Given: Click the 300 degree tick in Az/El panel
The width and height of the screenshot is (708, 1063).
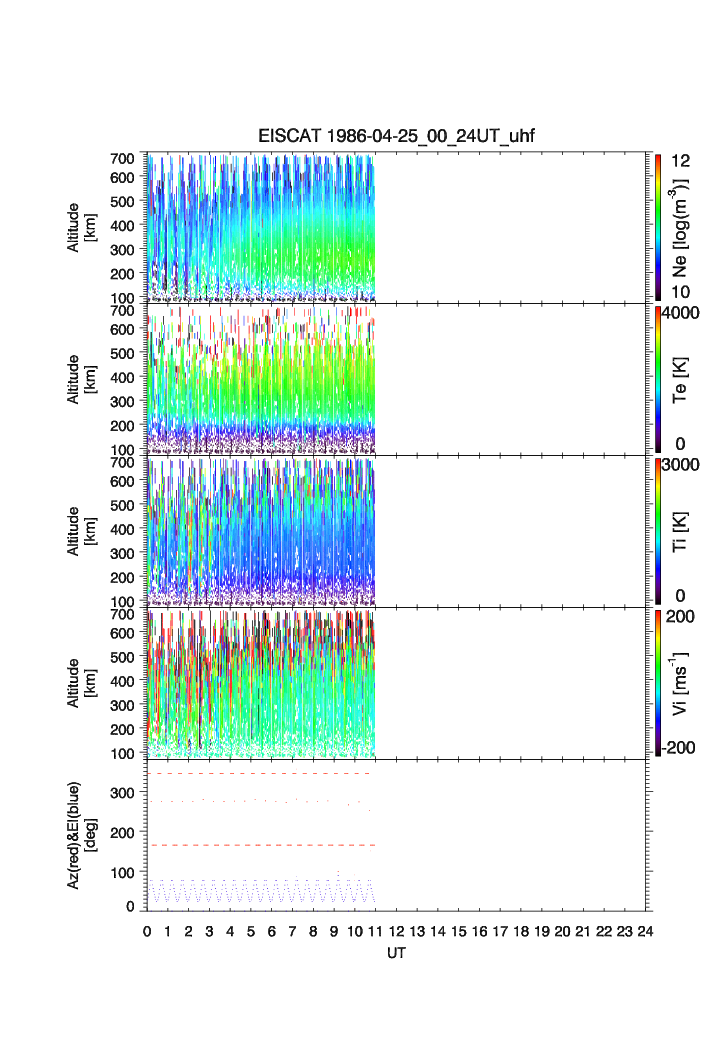Looking at the screenshot, I should point(122,793).
